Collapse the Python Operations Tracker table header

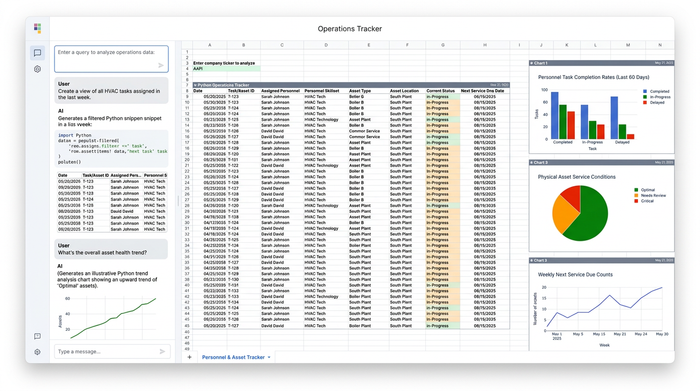click(x=195, y=85)
